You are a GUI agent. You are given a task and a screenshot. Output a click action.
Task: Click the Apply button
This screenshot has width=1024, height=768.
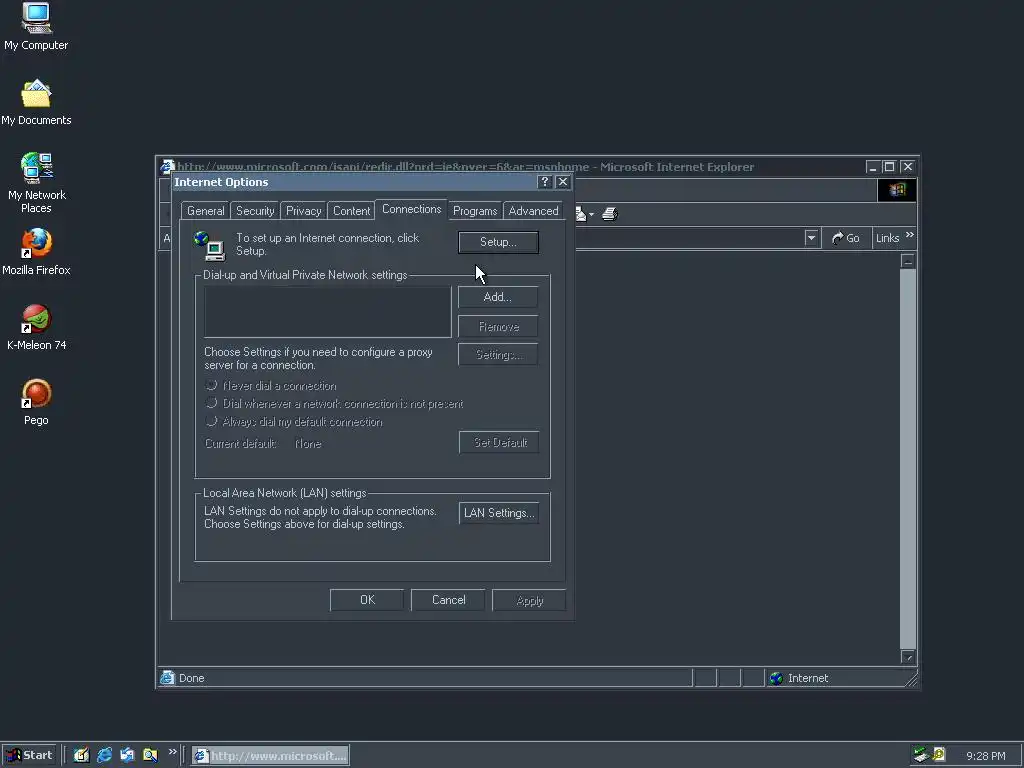click(529, 600)
